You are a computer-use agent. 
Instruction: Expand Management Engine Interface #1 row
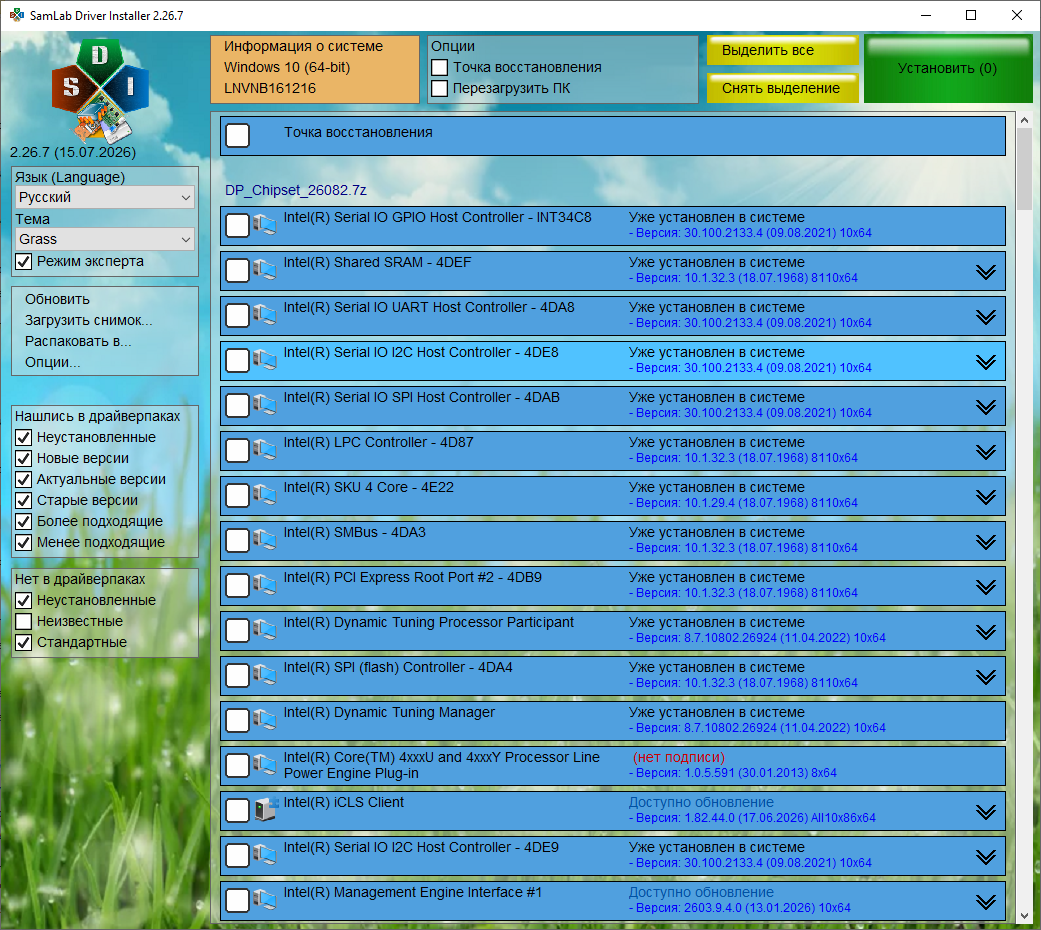pyautogui.click(x=986, y=902)
